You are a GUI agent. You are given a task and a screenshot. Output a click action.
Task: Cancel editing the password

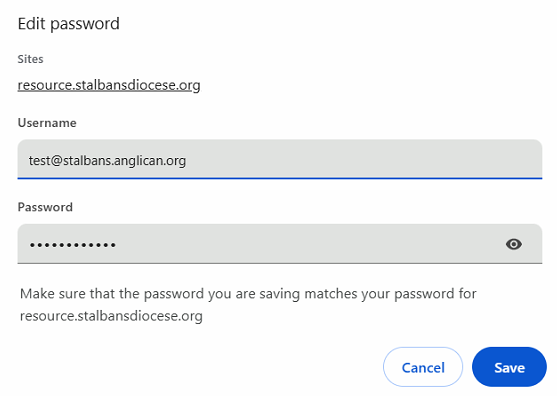pos(423,367)
